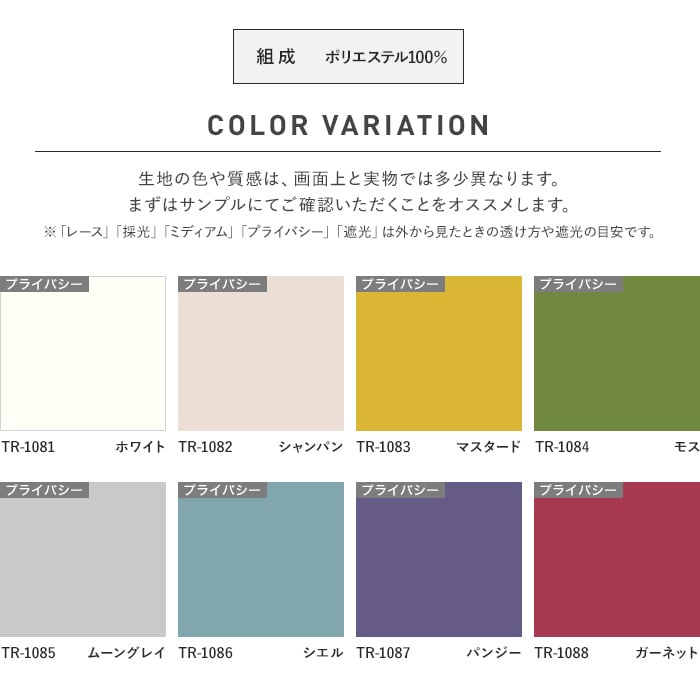The image size is (700, 700).
Task: Select the white TR-1081 ホワイト swatch
Action: point(83,353)
